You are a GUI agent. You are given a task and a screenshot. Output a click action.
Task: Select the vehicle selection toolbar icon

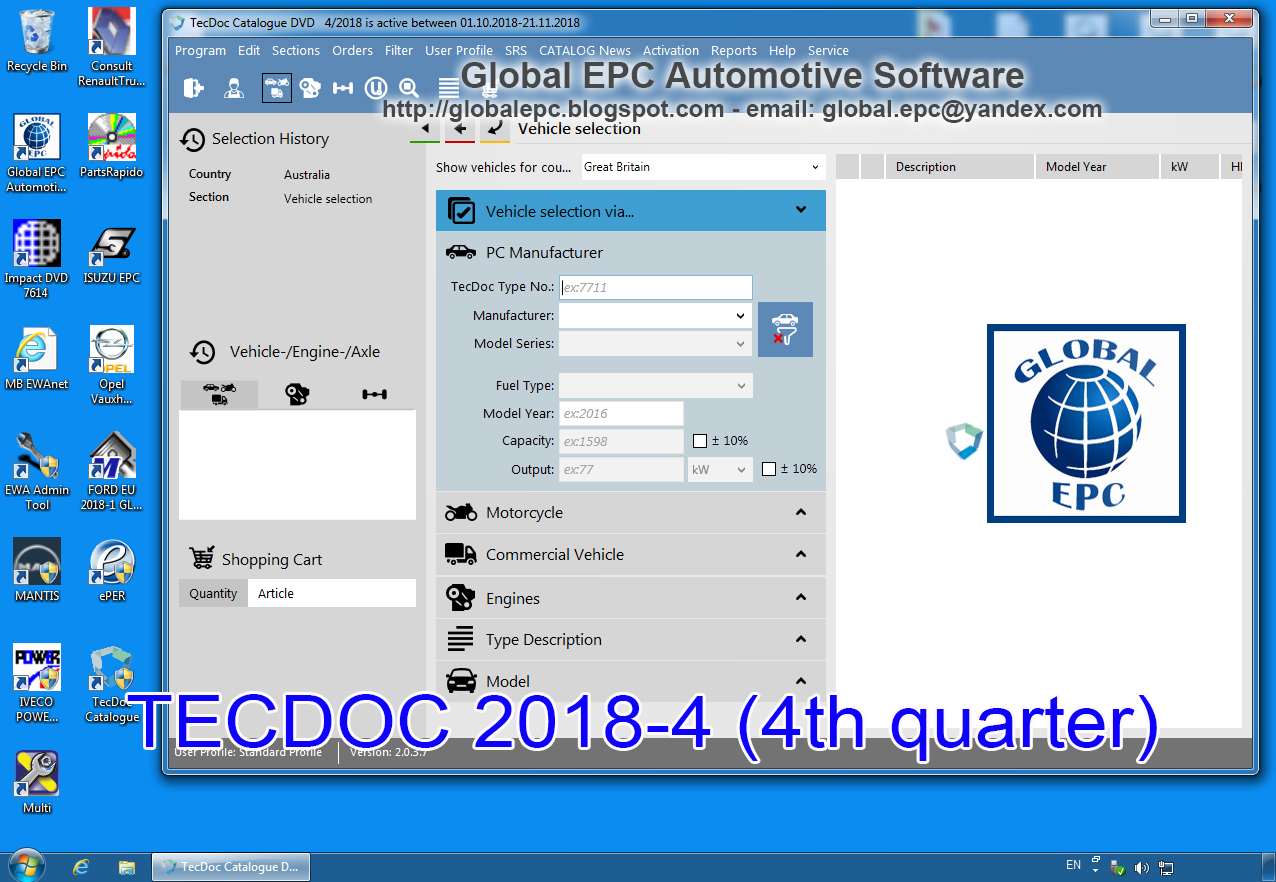pos(277,88)
